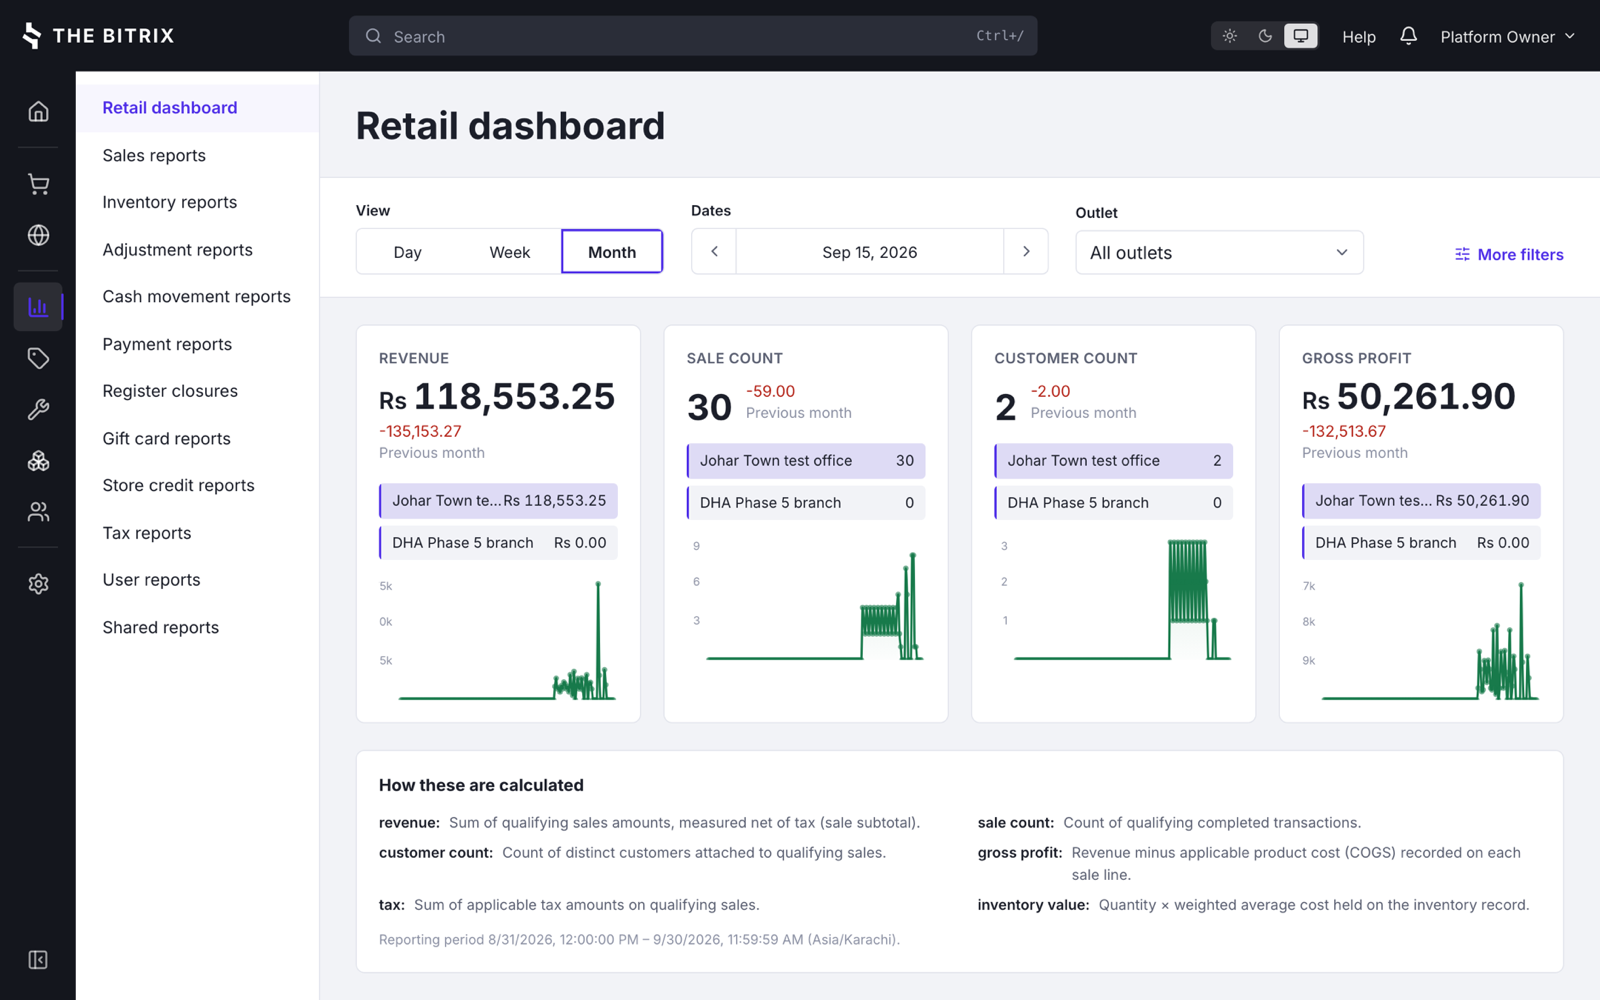Open the stacked cubes inventory icon
The width and height of the screenshot is (1600, 1000).
(x=38, y=461)
